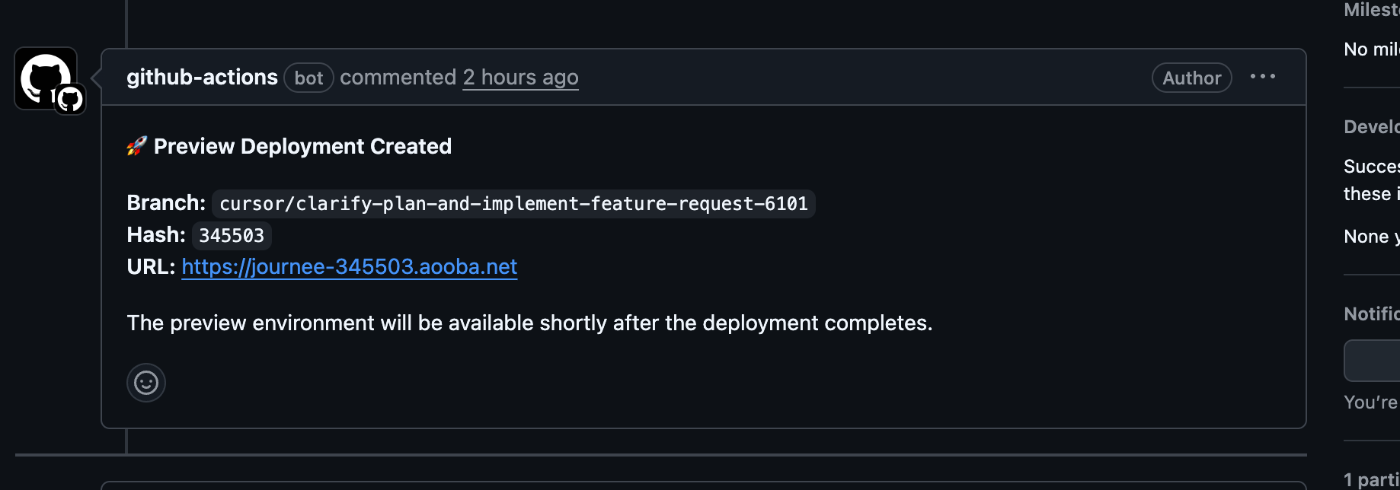The height and width of the screenshot is (490, 1400).
Task: Open the smiley add-reaction picker
Action: pyautogui.click(x=146, y=383)
